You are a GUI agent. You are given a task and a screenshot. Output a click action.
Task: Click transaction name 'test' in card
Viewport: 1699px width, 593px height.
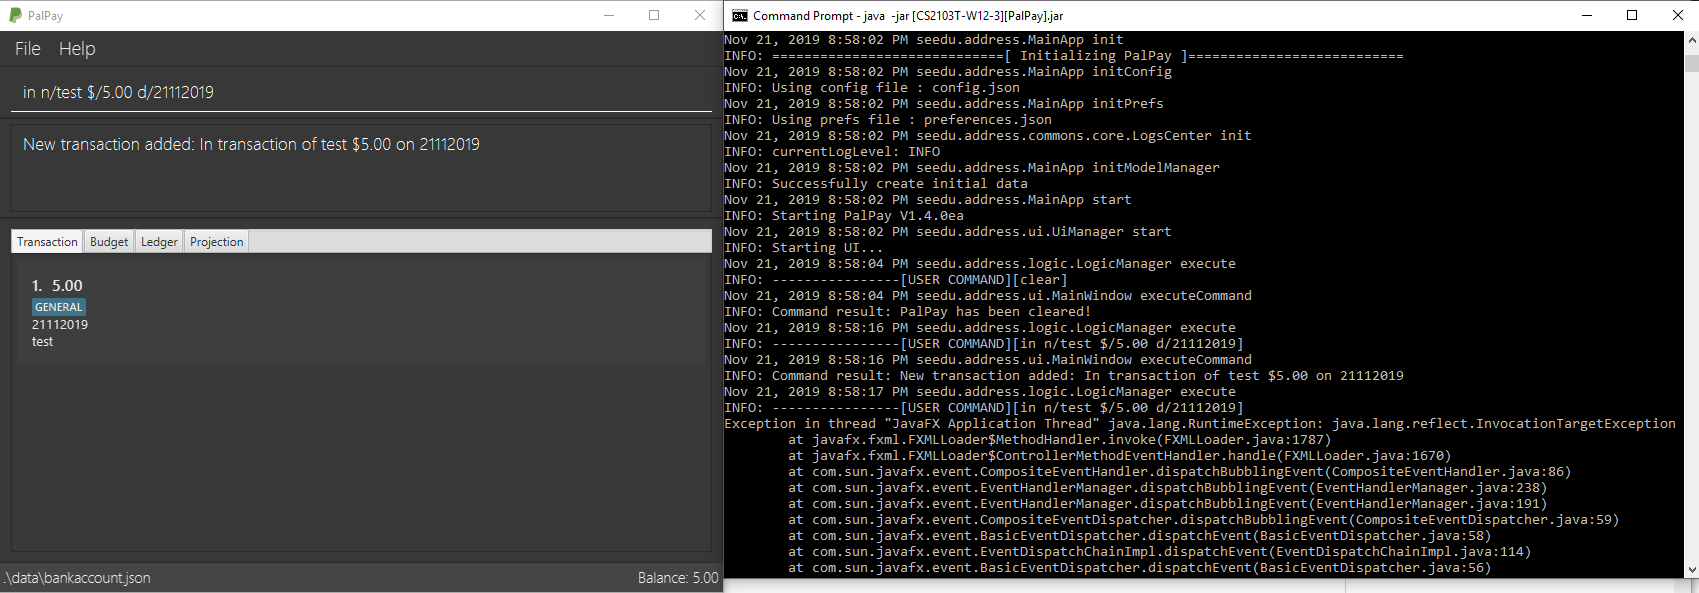42,342
